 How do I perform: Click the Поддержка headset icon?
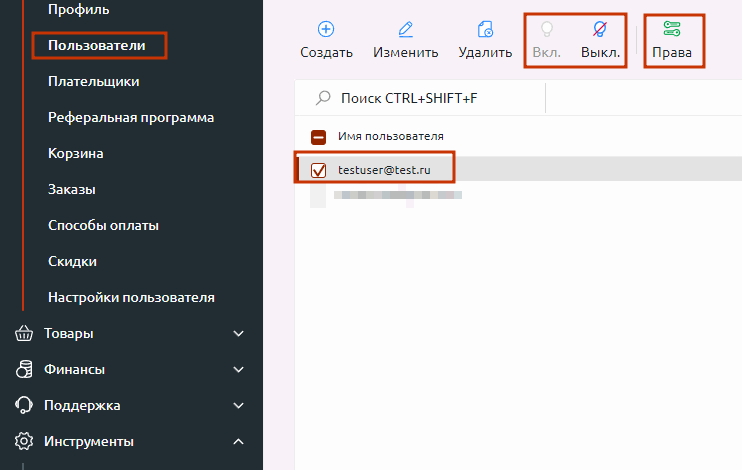point(24,405)
